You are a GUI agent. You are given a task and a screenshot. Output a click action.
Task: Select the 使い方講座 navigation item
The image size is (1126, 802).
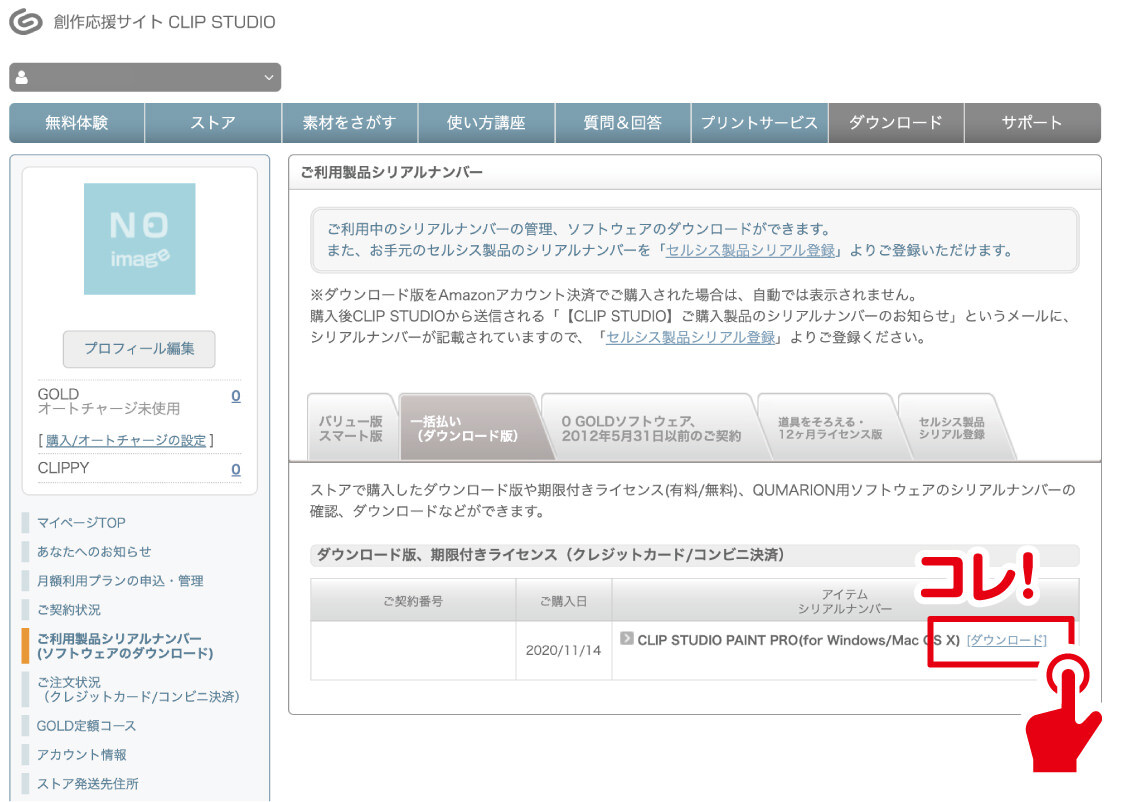point(486,123)
